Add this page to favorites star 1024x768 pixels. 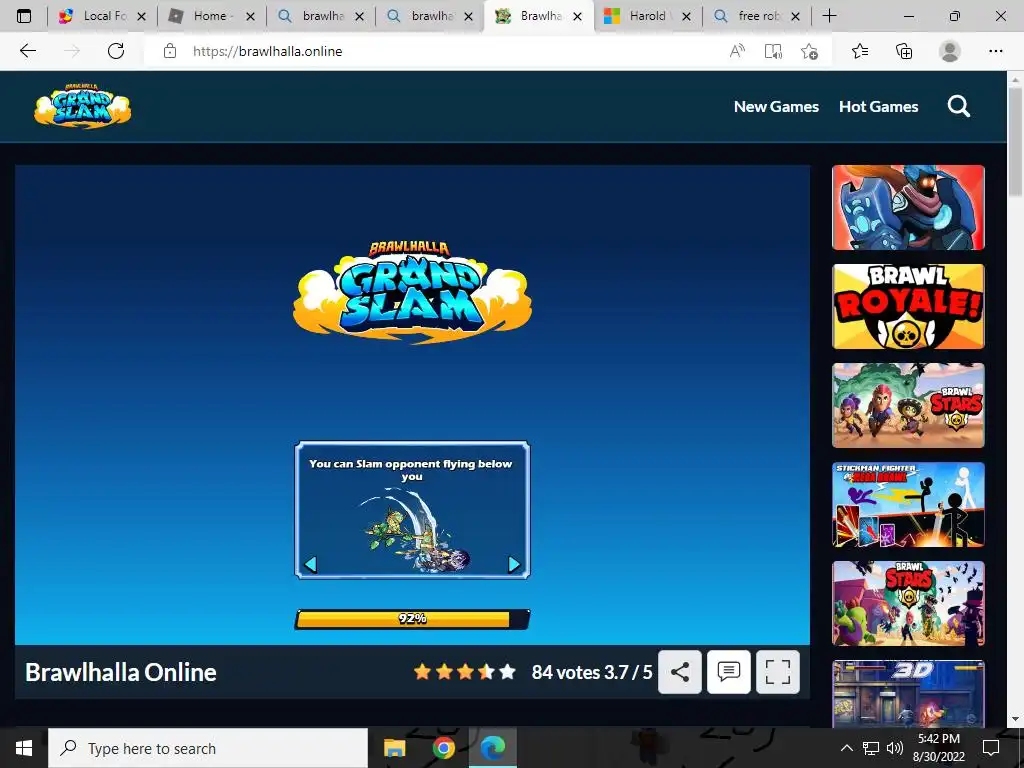809,51
